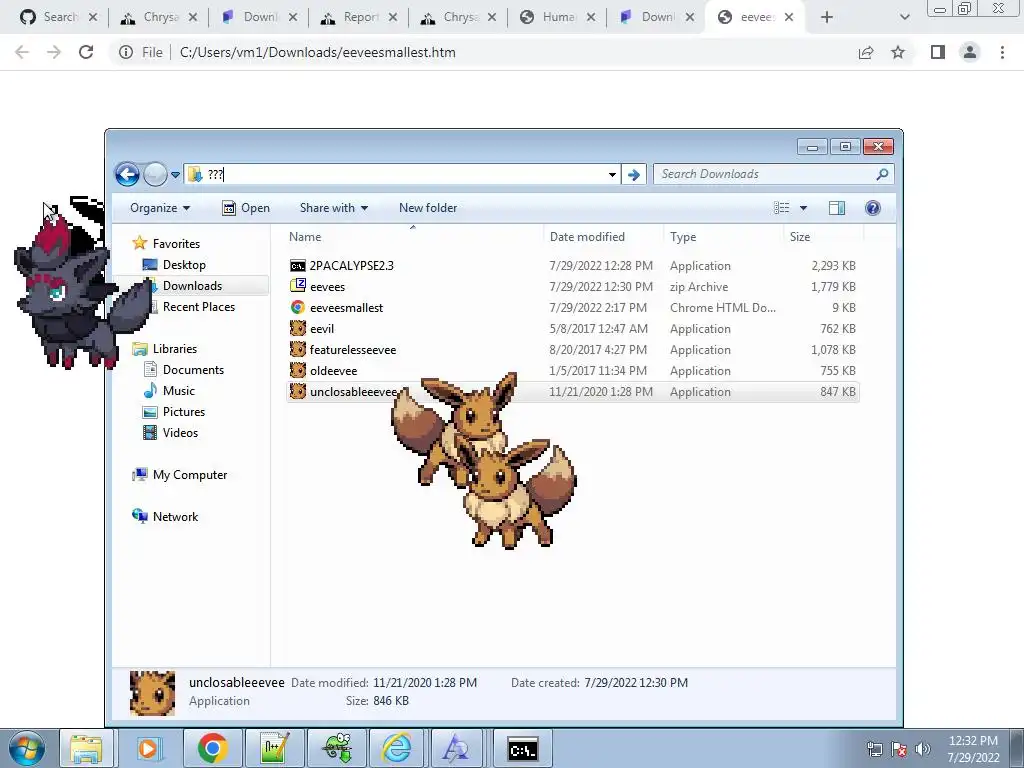This screenshot has width=1024, height=768.
Task: Select the eevil application icon
Action: pyautogui.click(x=298, y=328)
